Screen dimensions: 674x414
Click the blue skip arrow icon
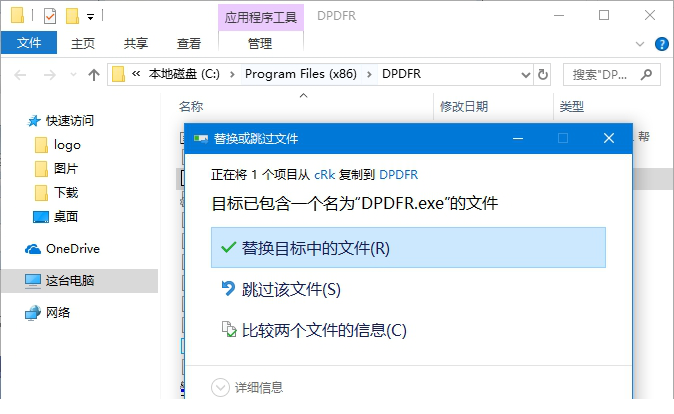[x=228, y=288]
